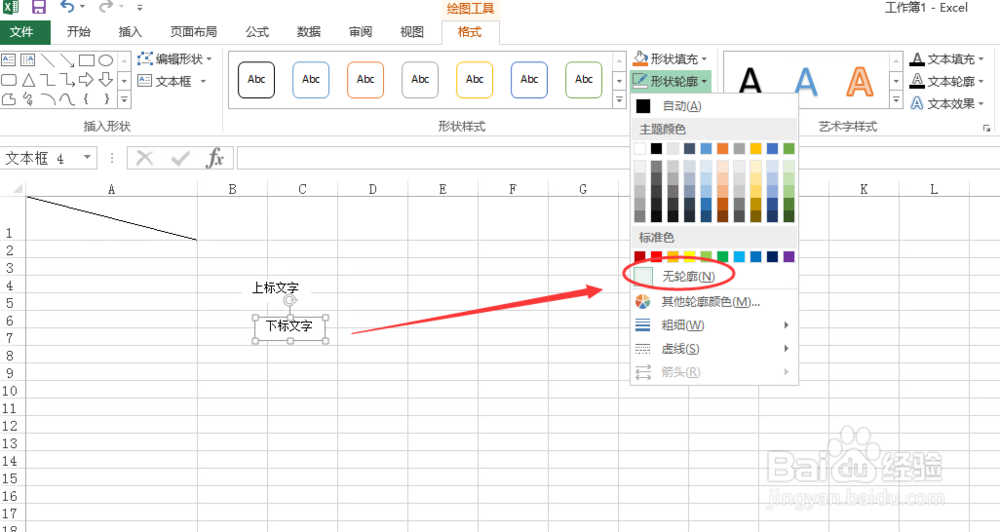1000x532 pixels.
Task: Click the insert function fx icon
Action: (x=216, y=158)
